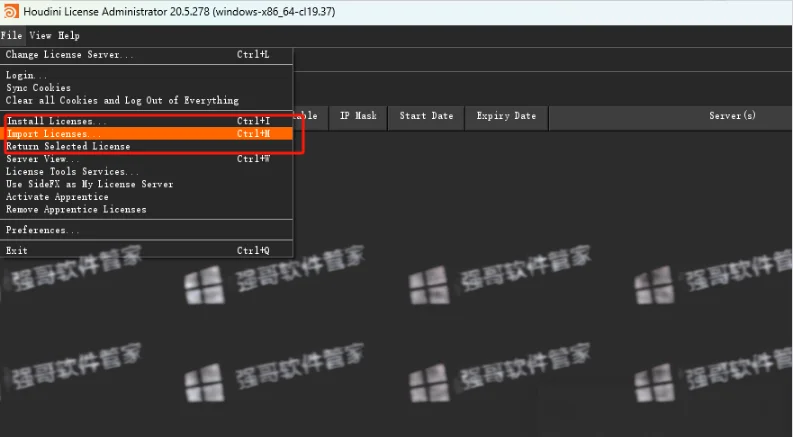Viewport: 793px width, 437px height.
Task: Click Return Selected License entry
Action: pos(147,146)
